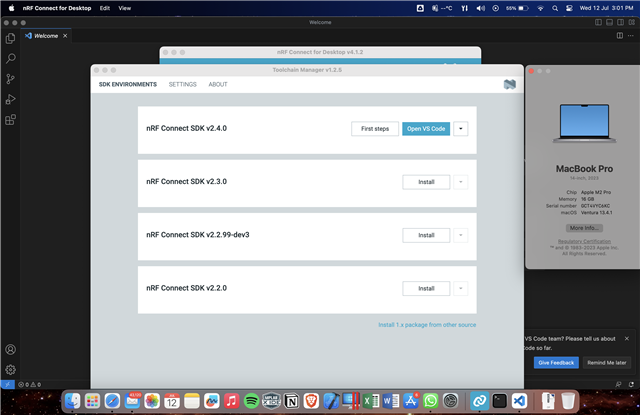The height and width of the screenshot is (415, 640).
Task: Split editor right icon in VS Code
Action: click(x=620, y=36)
